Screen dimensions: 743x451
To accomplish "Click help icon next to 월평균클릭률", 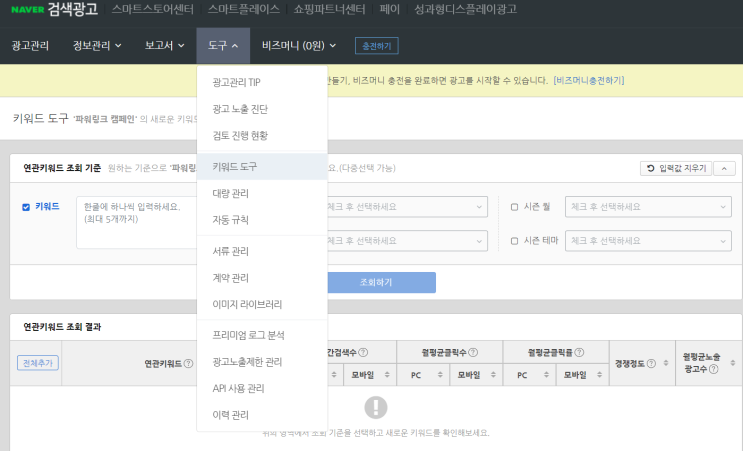I will pos(579,352).
